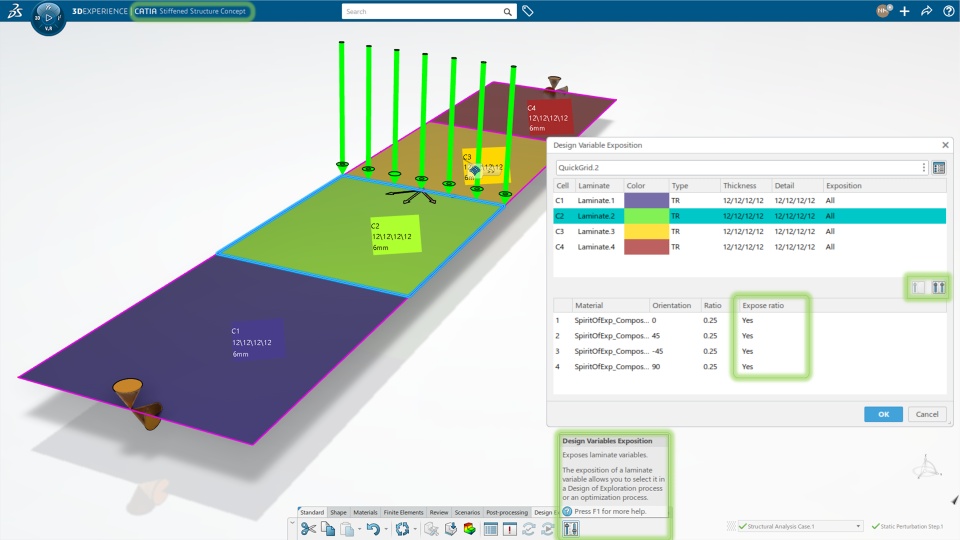Open the NH user profile avatar
Screen dimensions: 960x540
pos(883,11)
